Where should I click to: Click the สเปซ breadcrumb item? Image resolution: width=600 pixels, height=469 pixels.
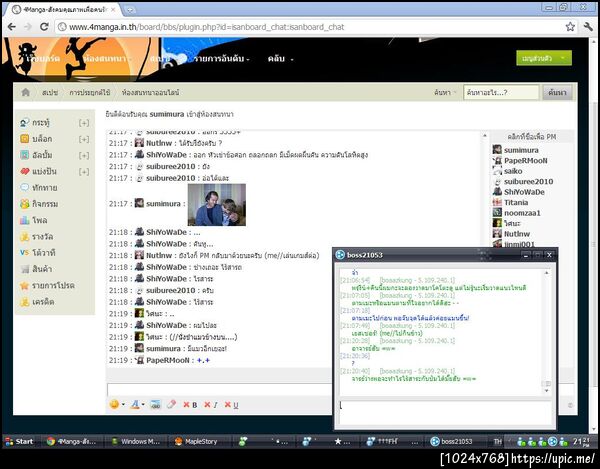[50, 92]
